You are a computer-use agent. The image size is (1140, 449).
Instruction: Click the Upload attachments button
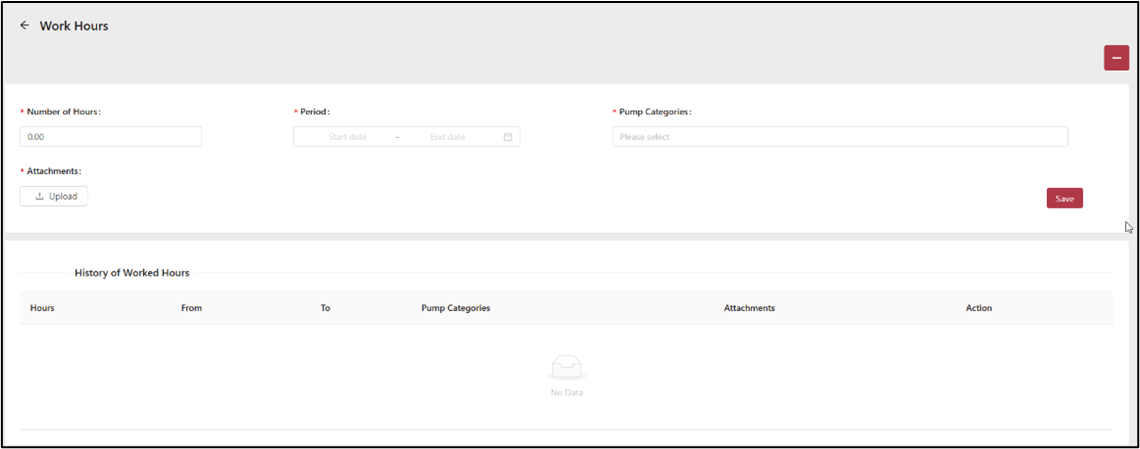54,196
